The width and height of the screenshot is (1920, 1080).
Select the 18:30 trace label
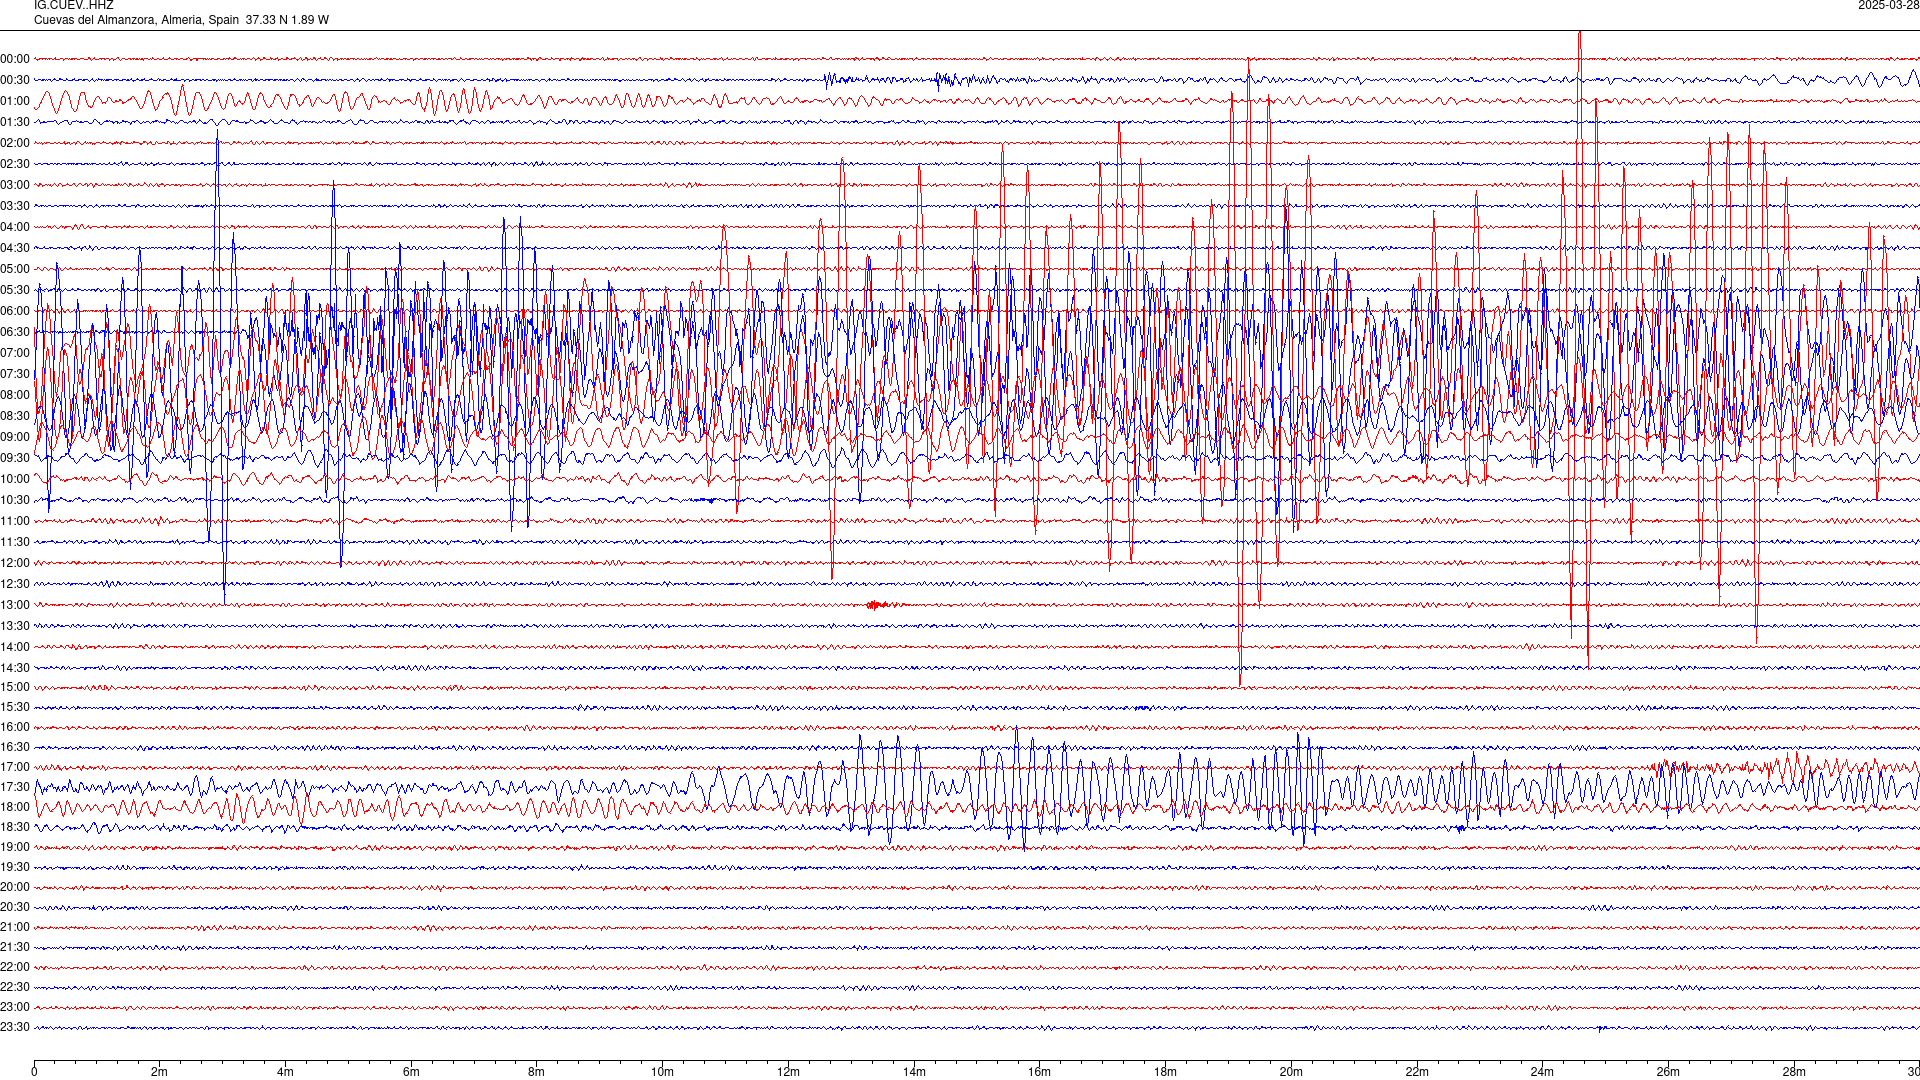click(x=15, y=827)
